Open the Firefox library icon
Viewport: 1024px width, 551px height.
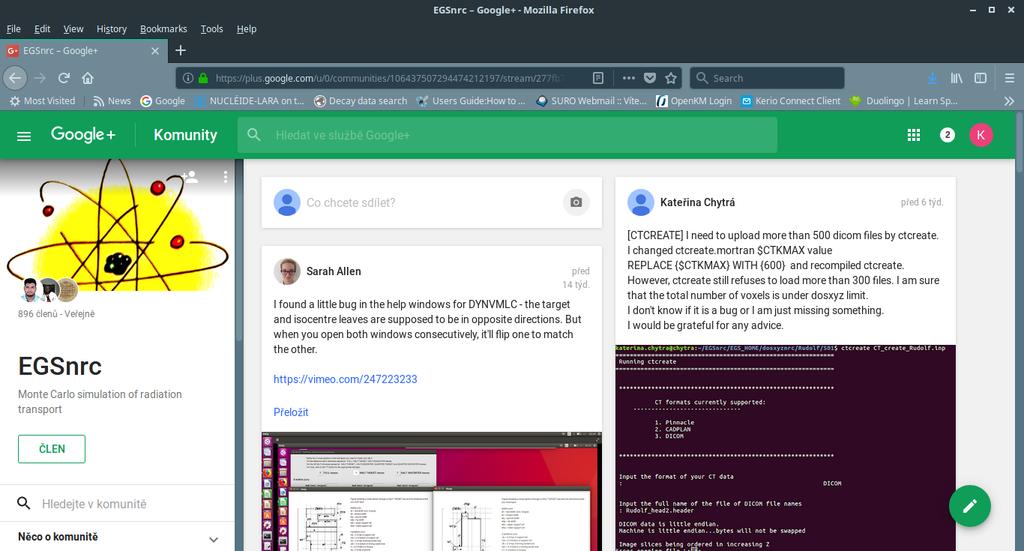pyautogui.click(x=956, y=78)
